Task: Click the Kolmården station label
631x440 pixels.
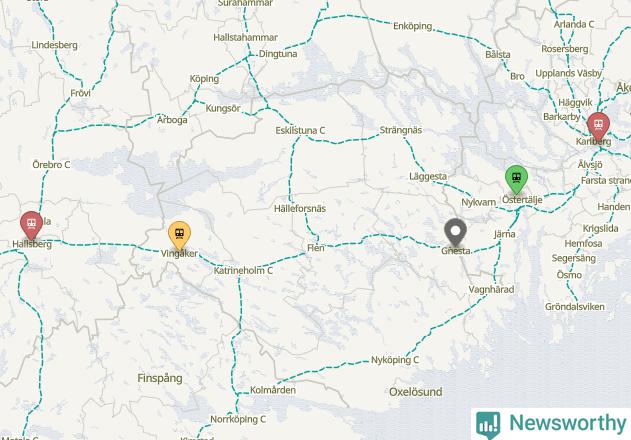Action: [x=273, y=390]
